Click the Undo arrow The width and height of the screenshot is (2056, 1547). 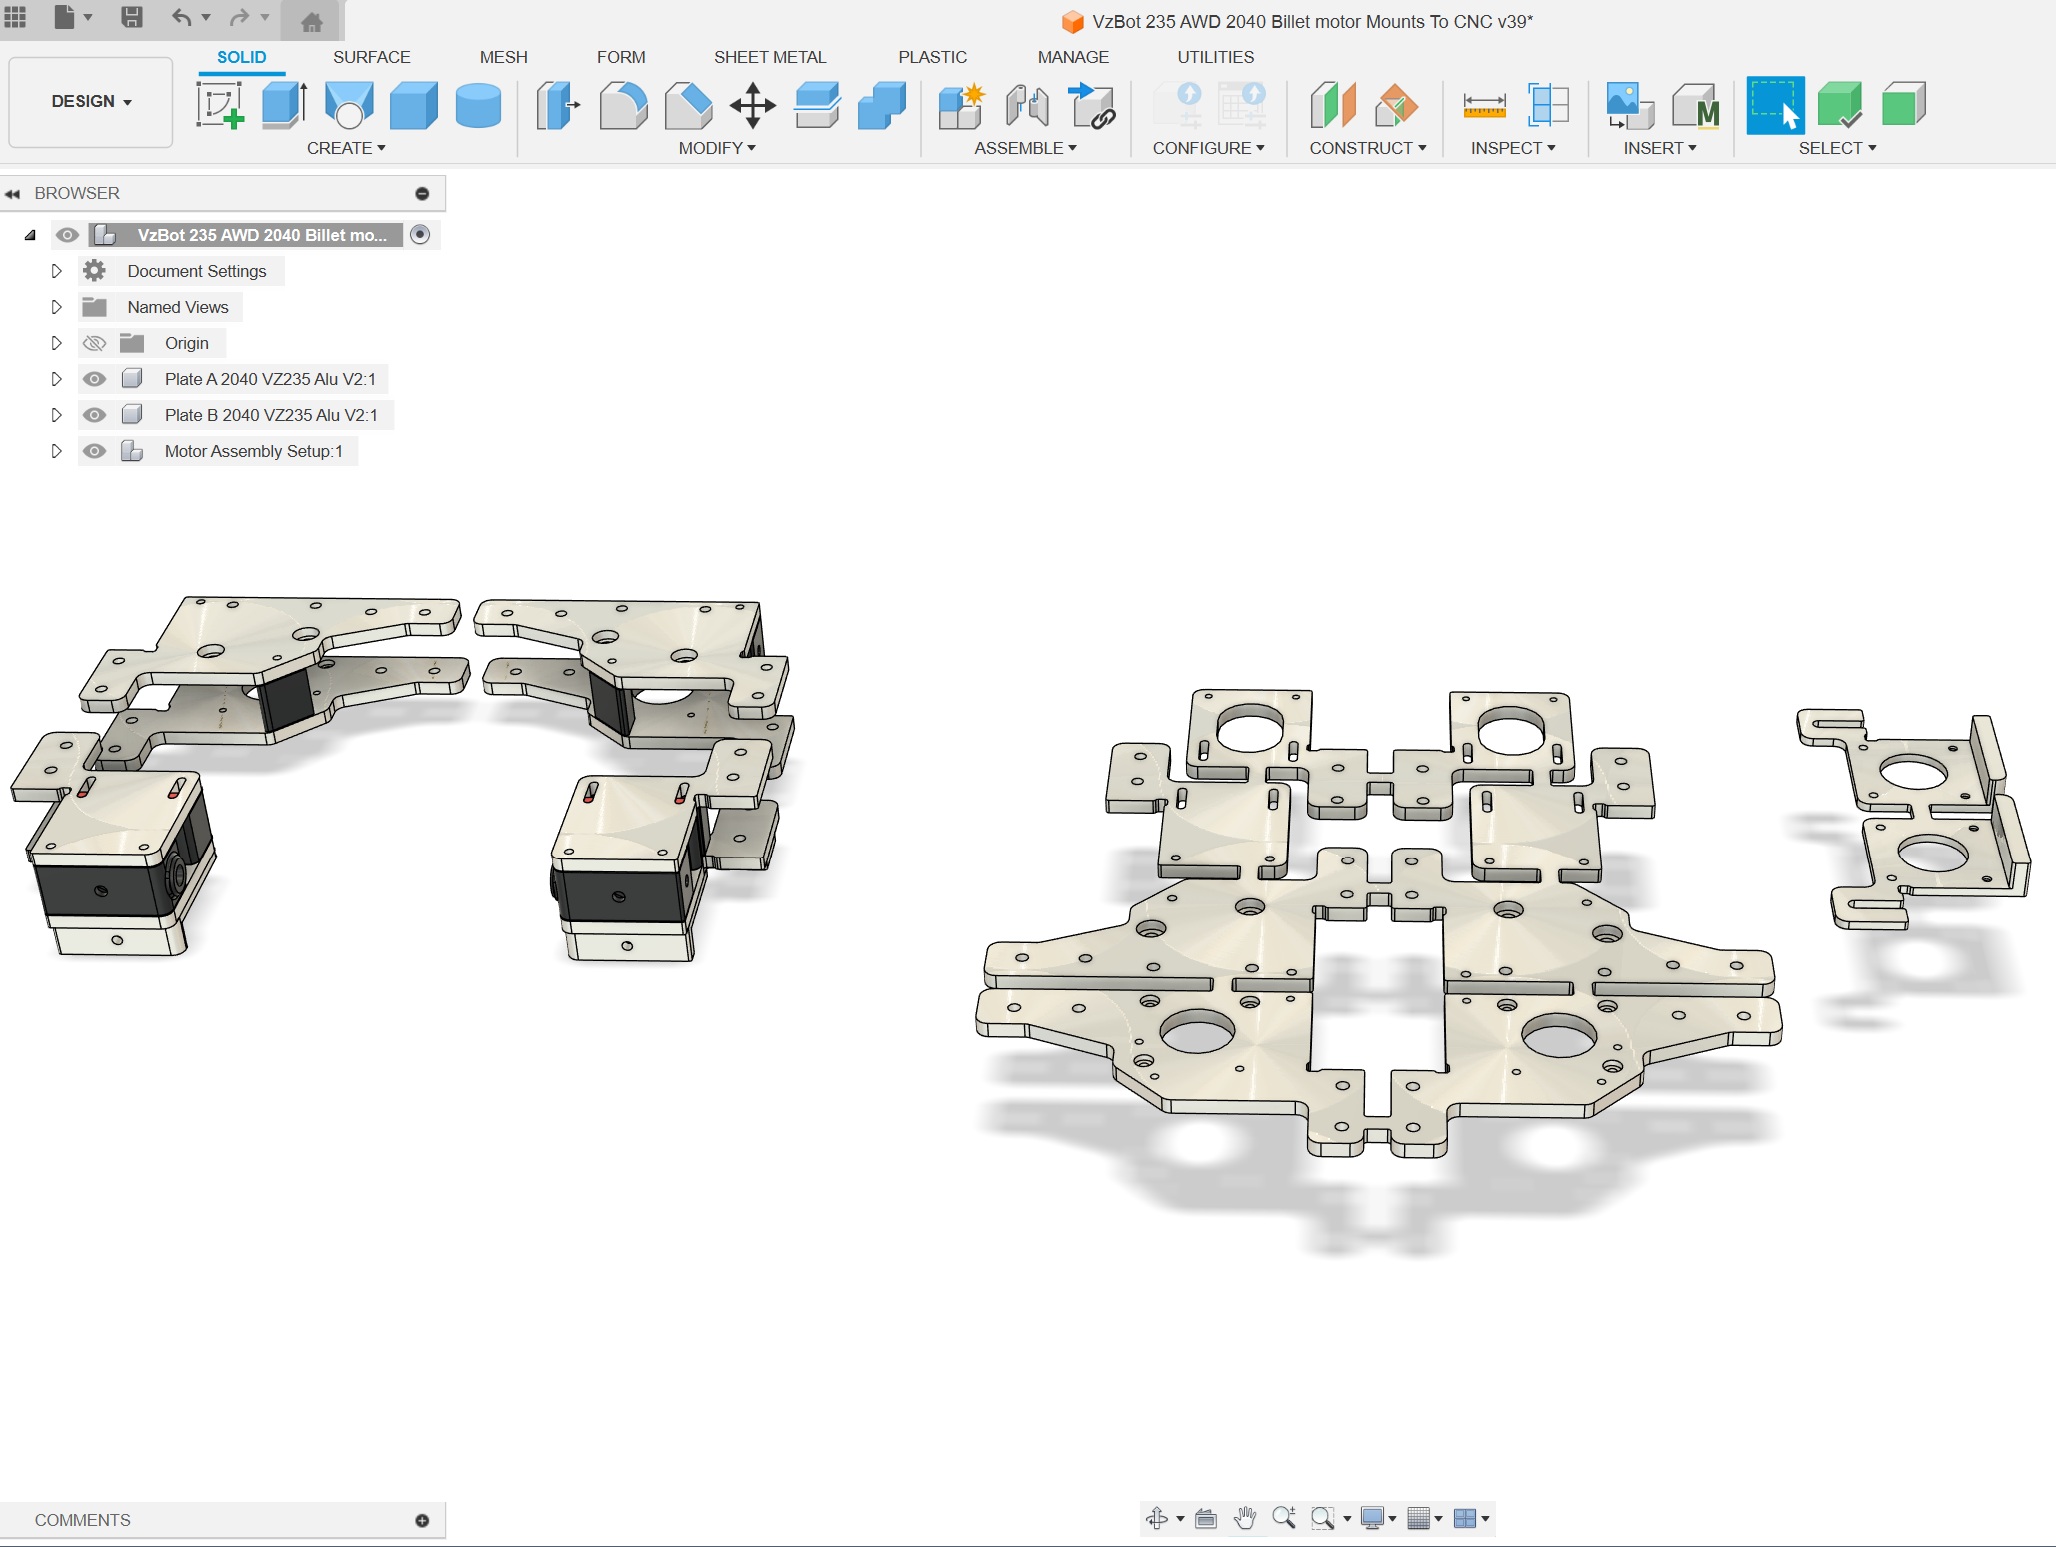181,17
